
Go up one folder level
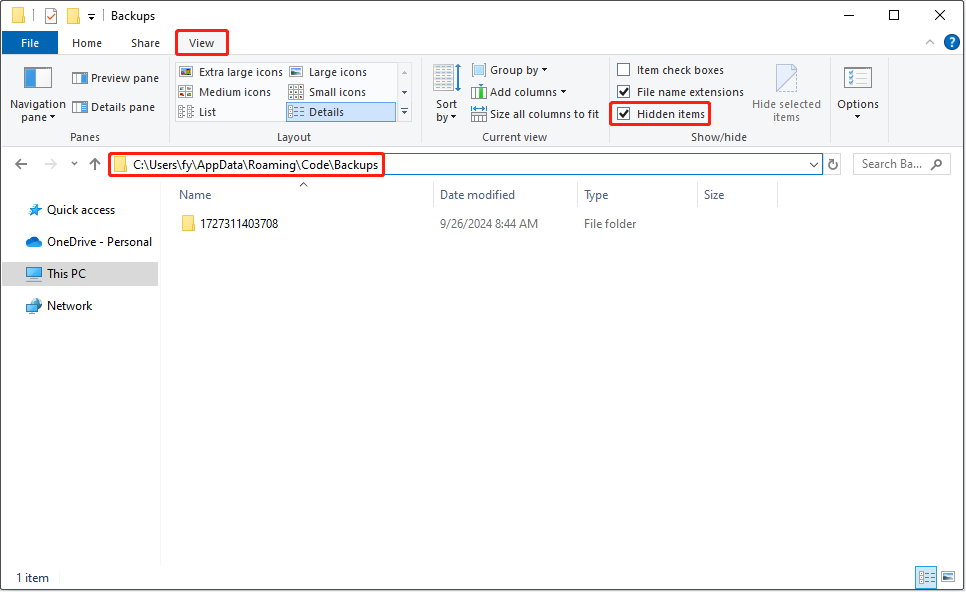[x=95, y=164]
